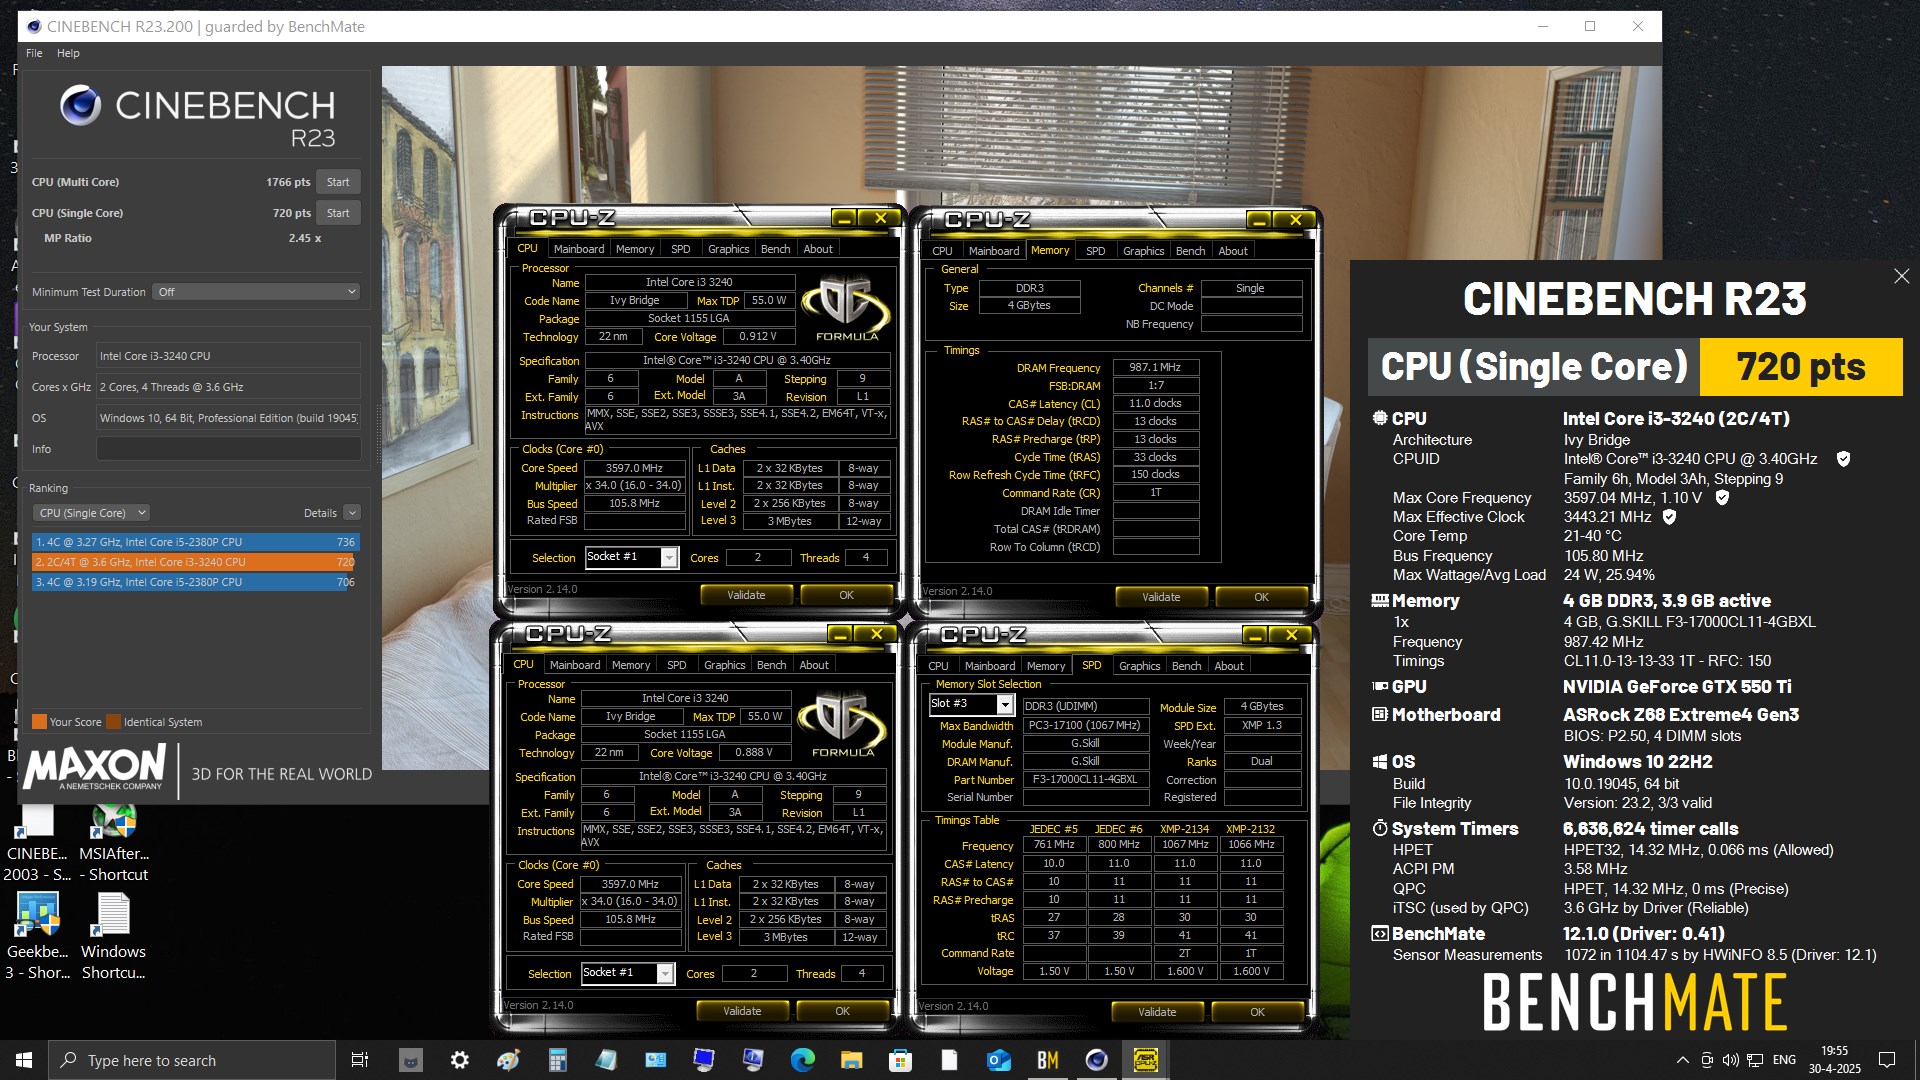The image size is (1920, 1080).
Task: Click the orange Your Score legend swatch
Action: coord(39,722)
